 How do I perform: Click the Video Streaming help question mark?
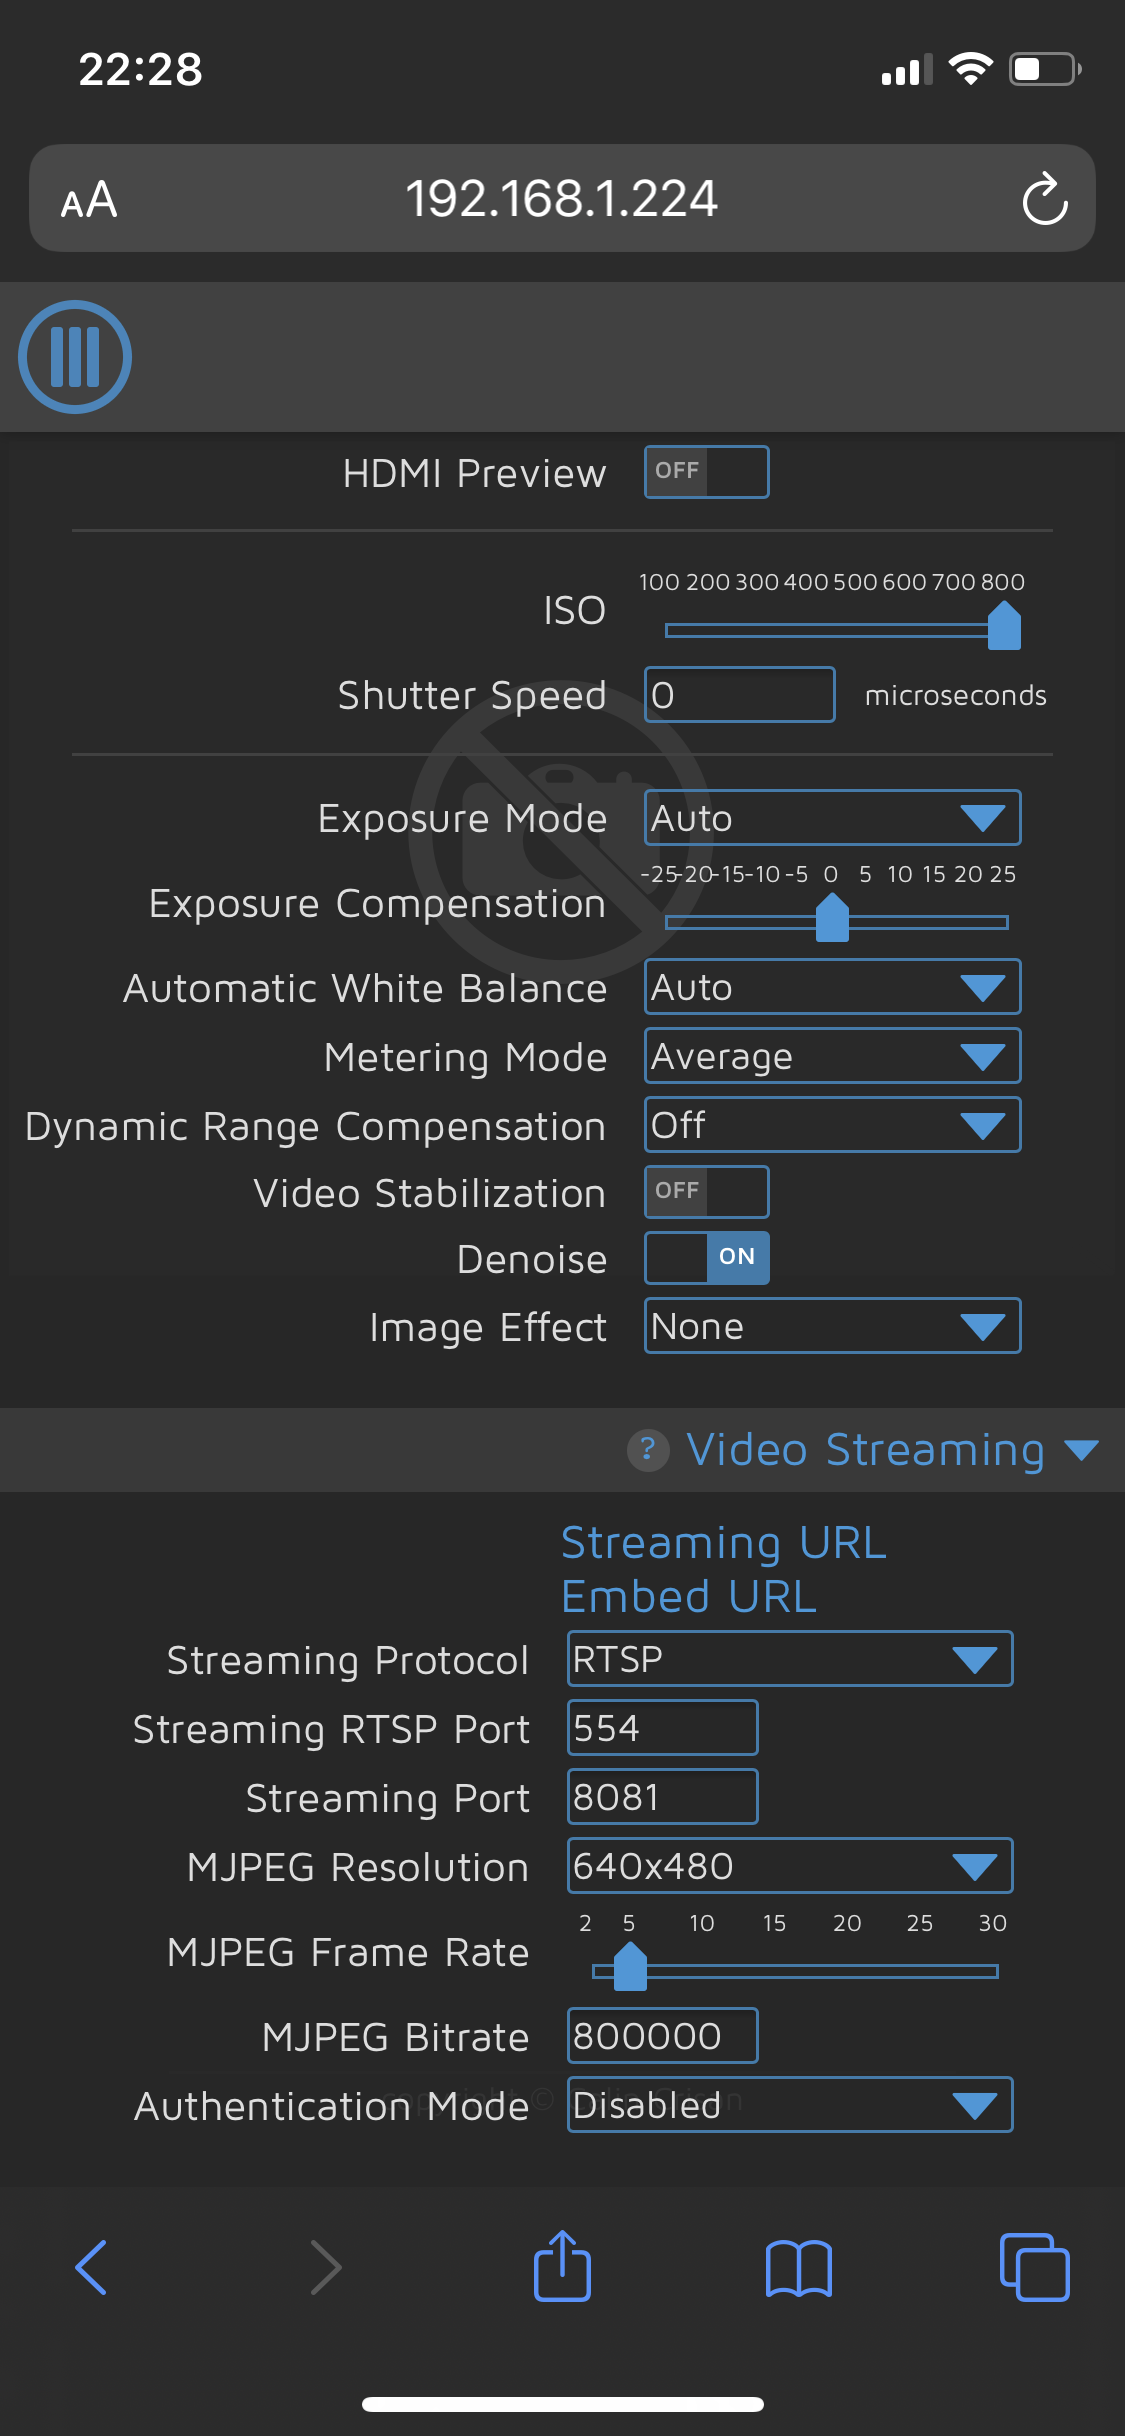click(648, 1450)
